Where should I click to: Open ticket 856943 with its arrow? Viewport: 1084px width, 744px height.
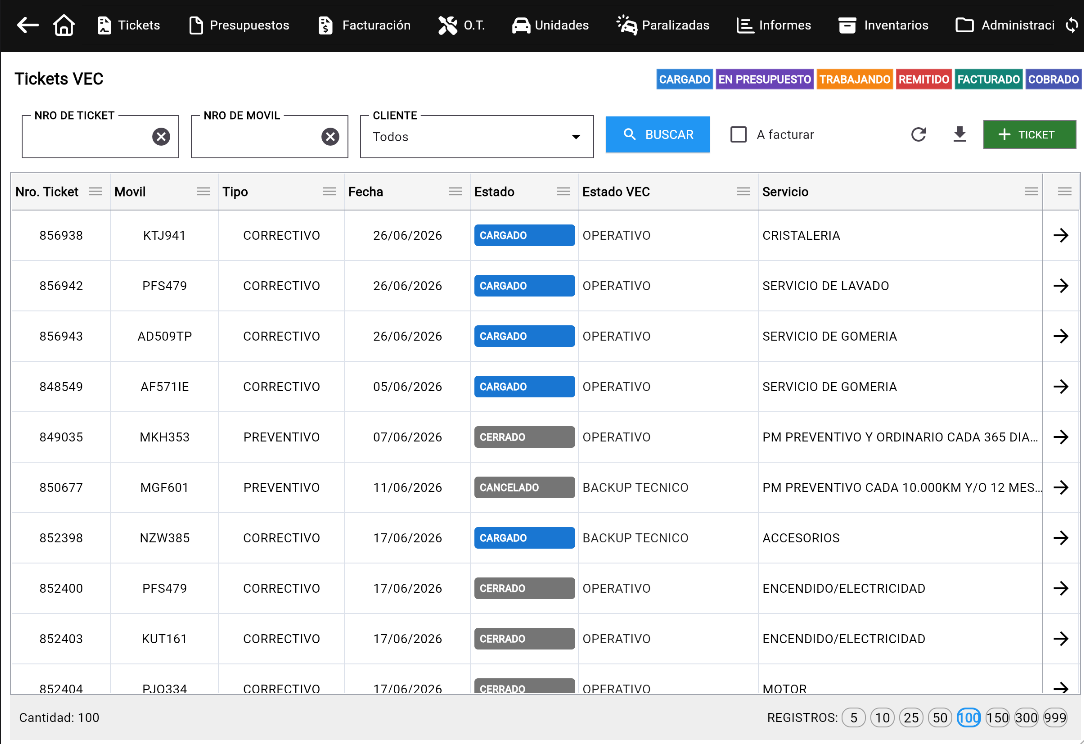(1060, 336)
